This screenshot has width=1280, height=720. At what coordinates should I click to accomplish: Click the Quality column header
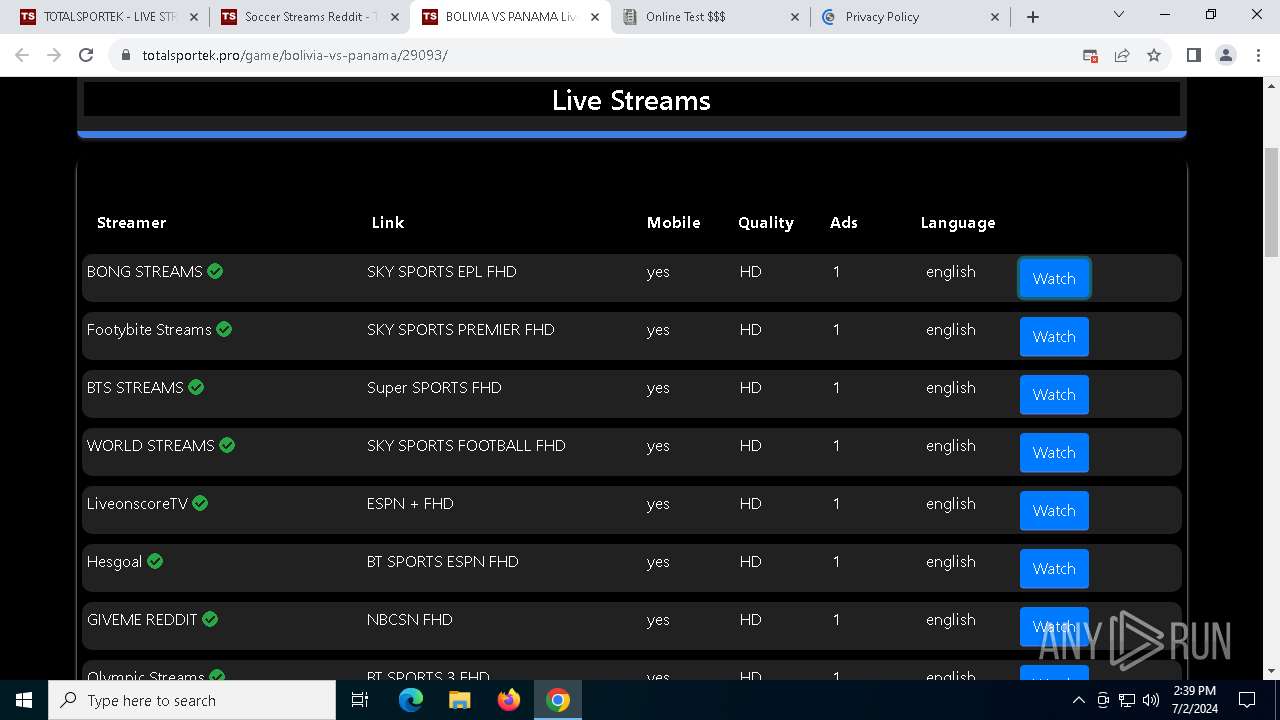[766, 222]
